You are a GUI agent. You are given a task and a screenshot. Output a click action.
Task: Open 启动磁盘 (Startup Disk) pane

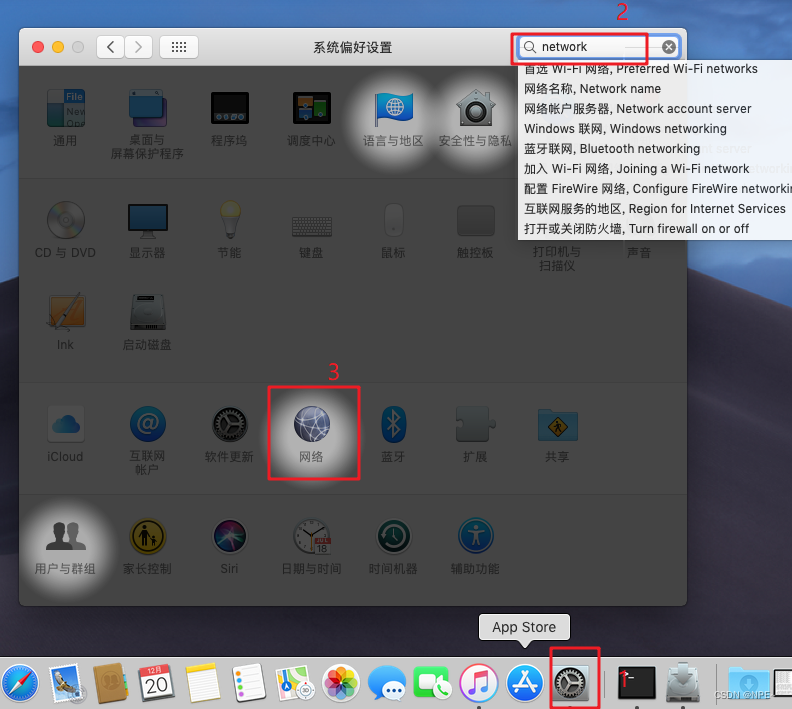coord(147,322)
